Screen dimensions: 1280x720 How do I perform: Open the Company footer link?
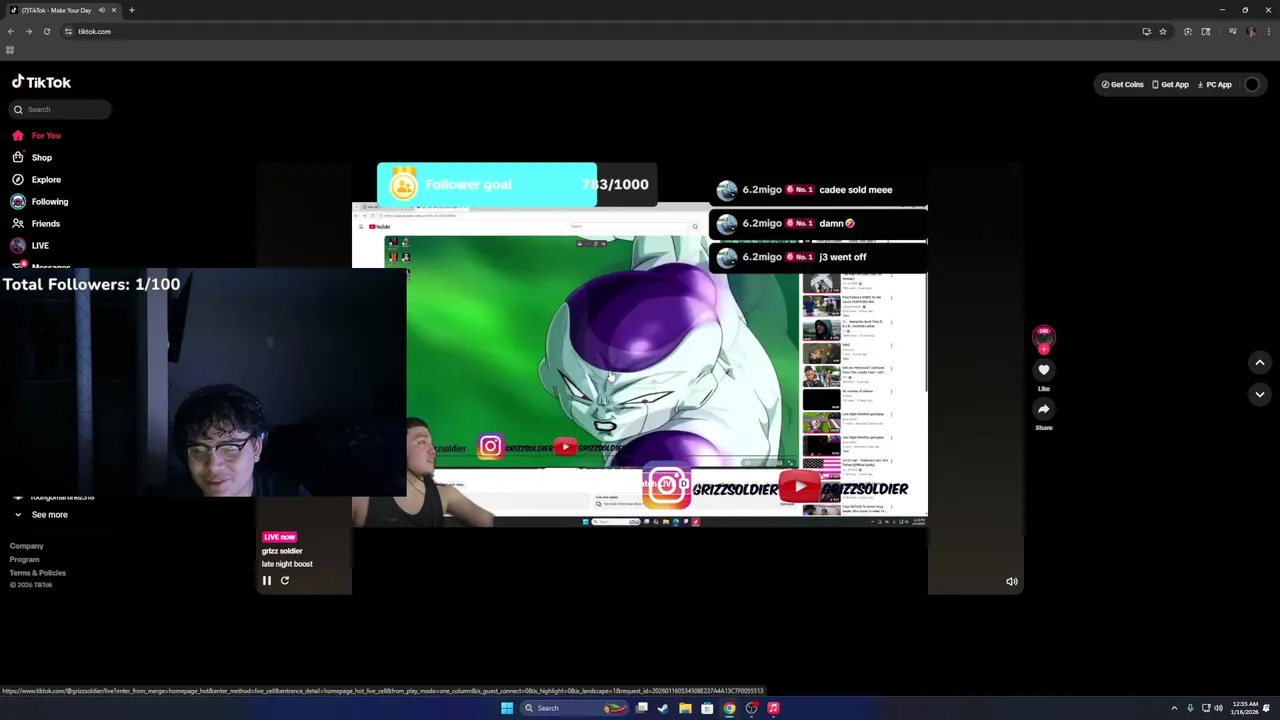point(27,546)
